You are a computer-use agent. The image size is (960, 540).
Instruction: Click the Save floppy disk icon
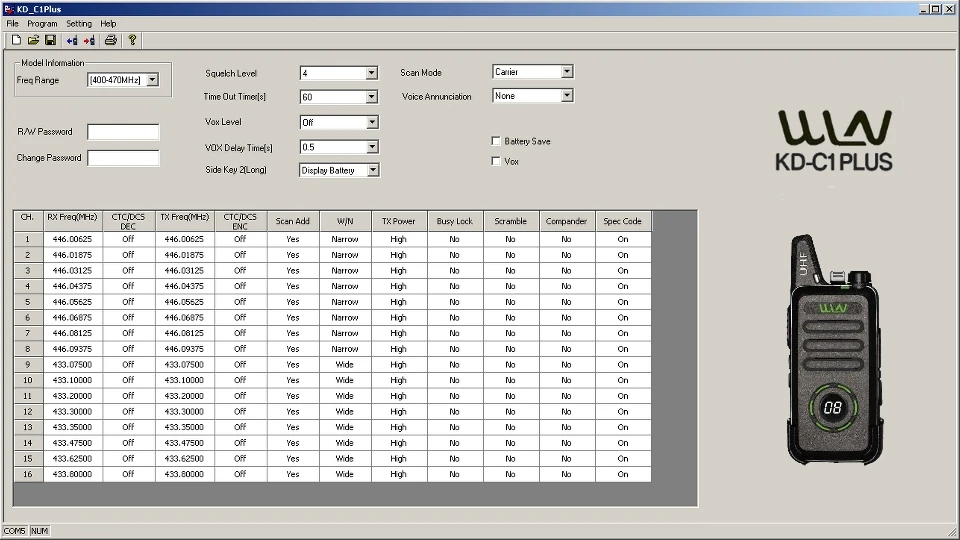pos(50,40)
